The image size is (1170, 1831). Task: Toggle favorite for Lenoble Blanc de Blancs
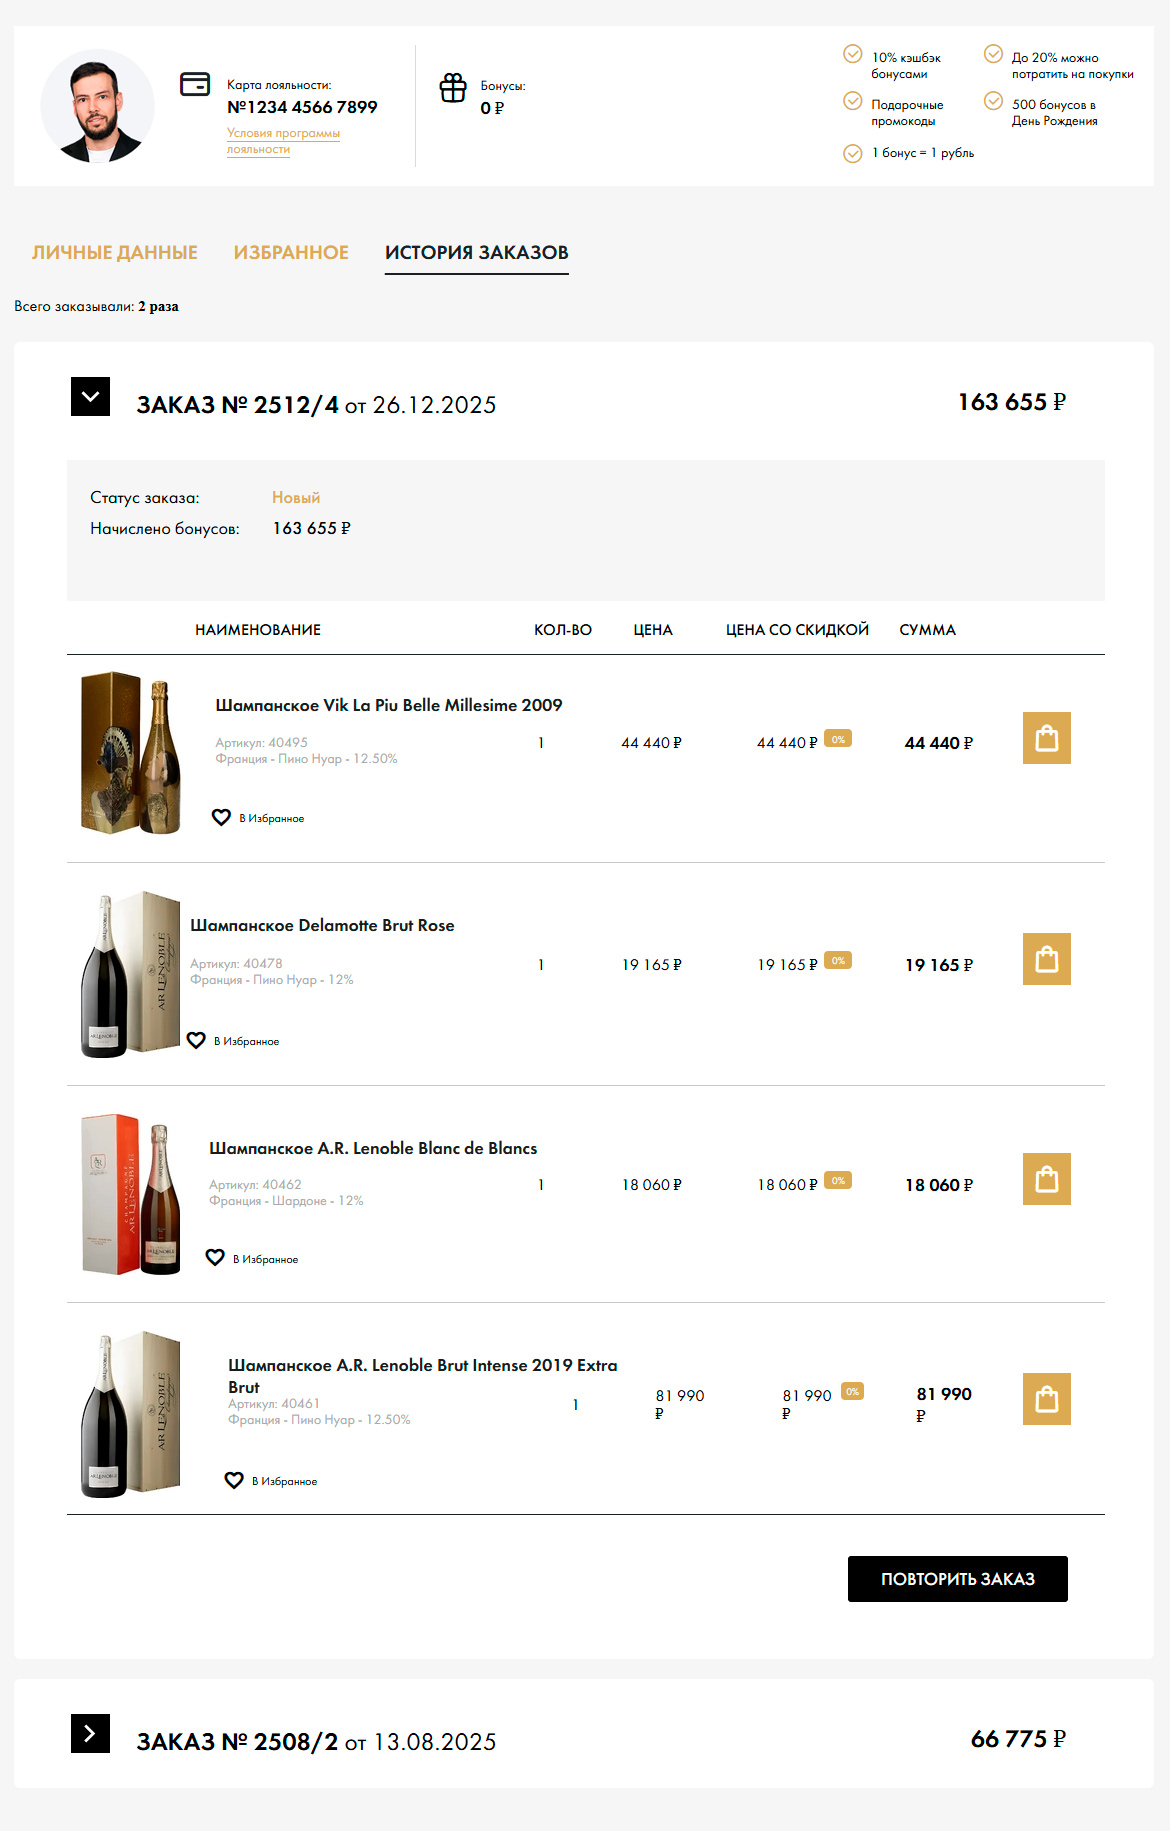215,1258
